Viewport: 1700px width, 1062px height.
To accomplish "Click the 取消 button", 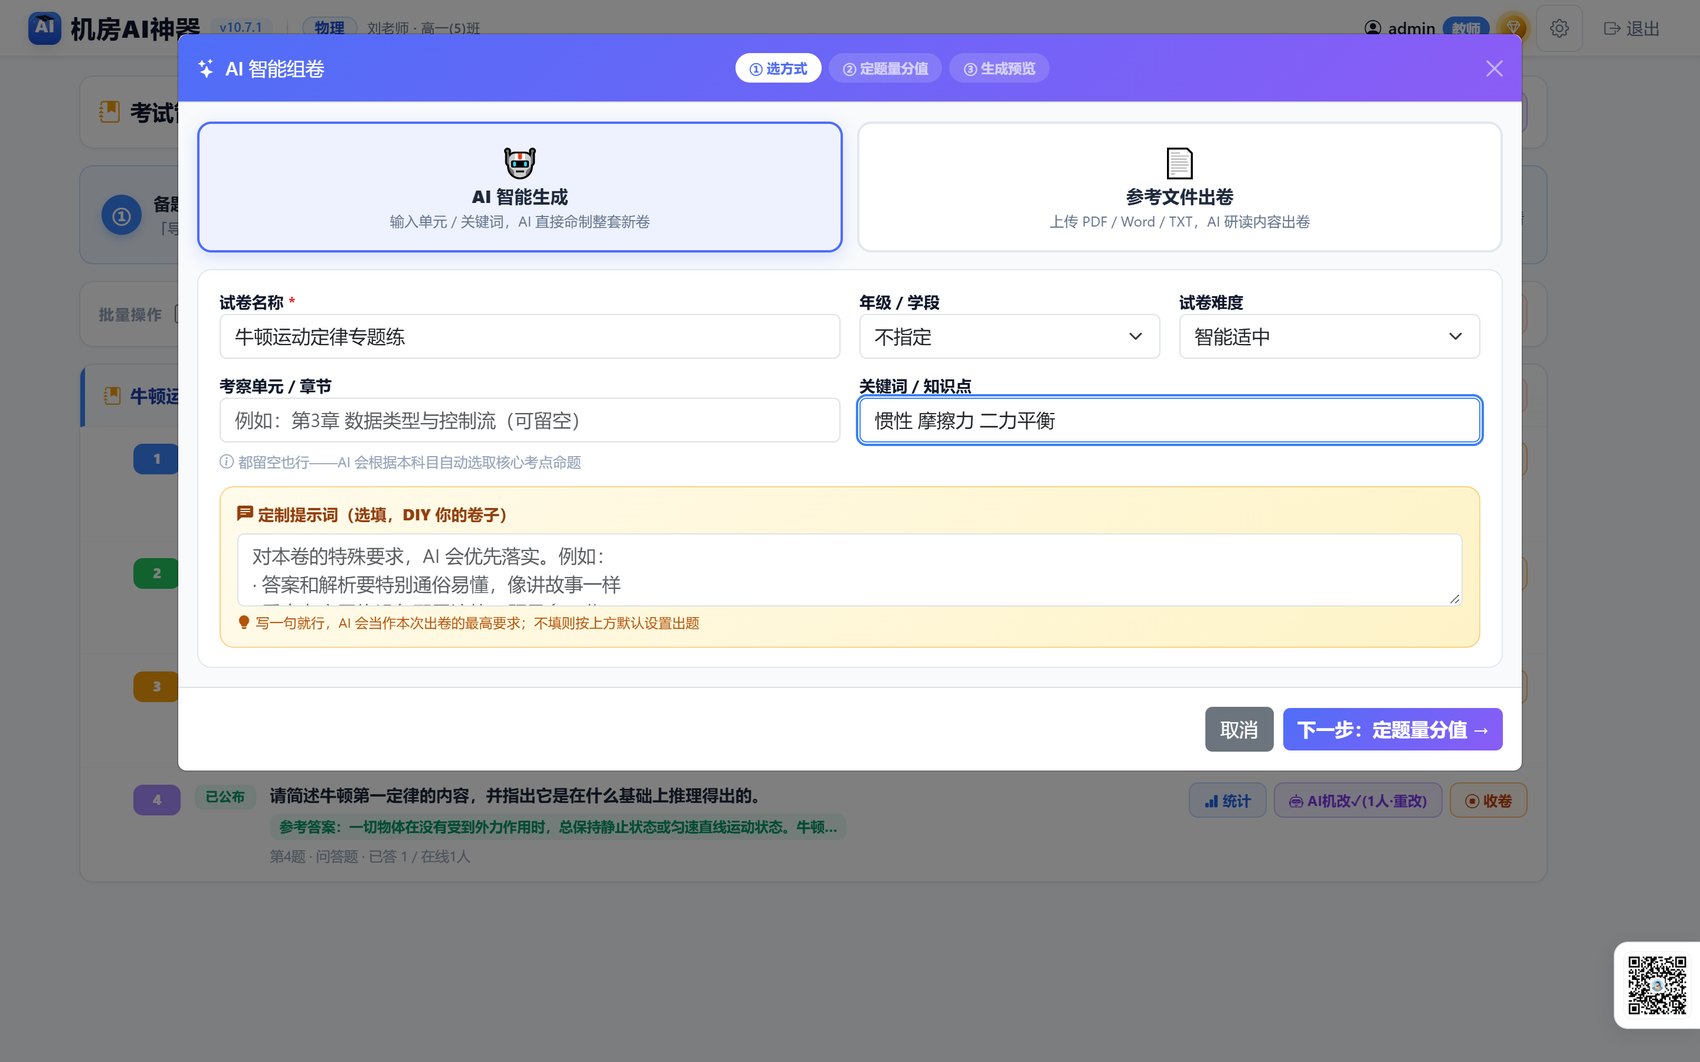I will [x=1239, y=729].
